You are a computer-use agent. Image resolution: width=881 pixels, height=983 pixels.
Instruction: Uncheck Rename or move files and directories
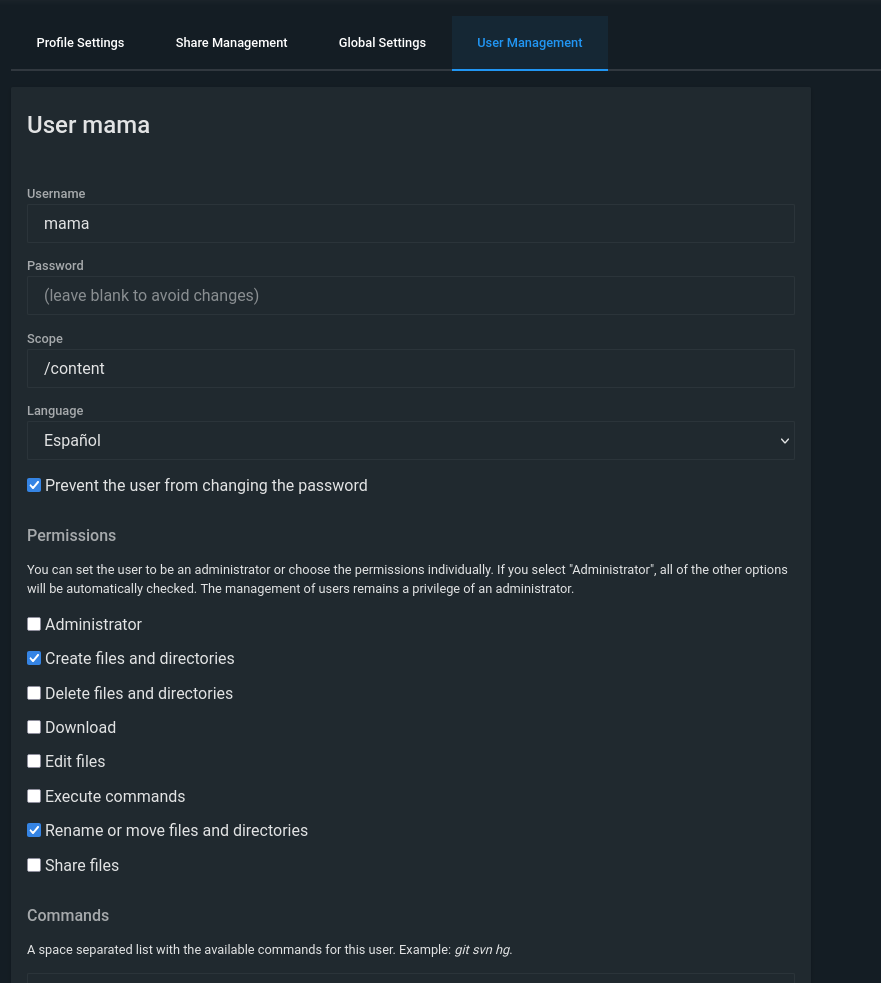point(34,830)
